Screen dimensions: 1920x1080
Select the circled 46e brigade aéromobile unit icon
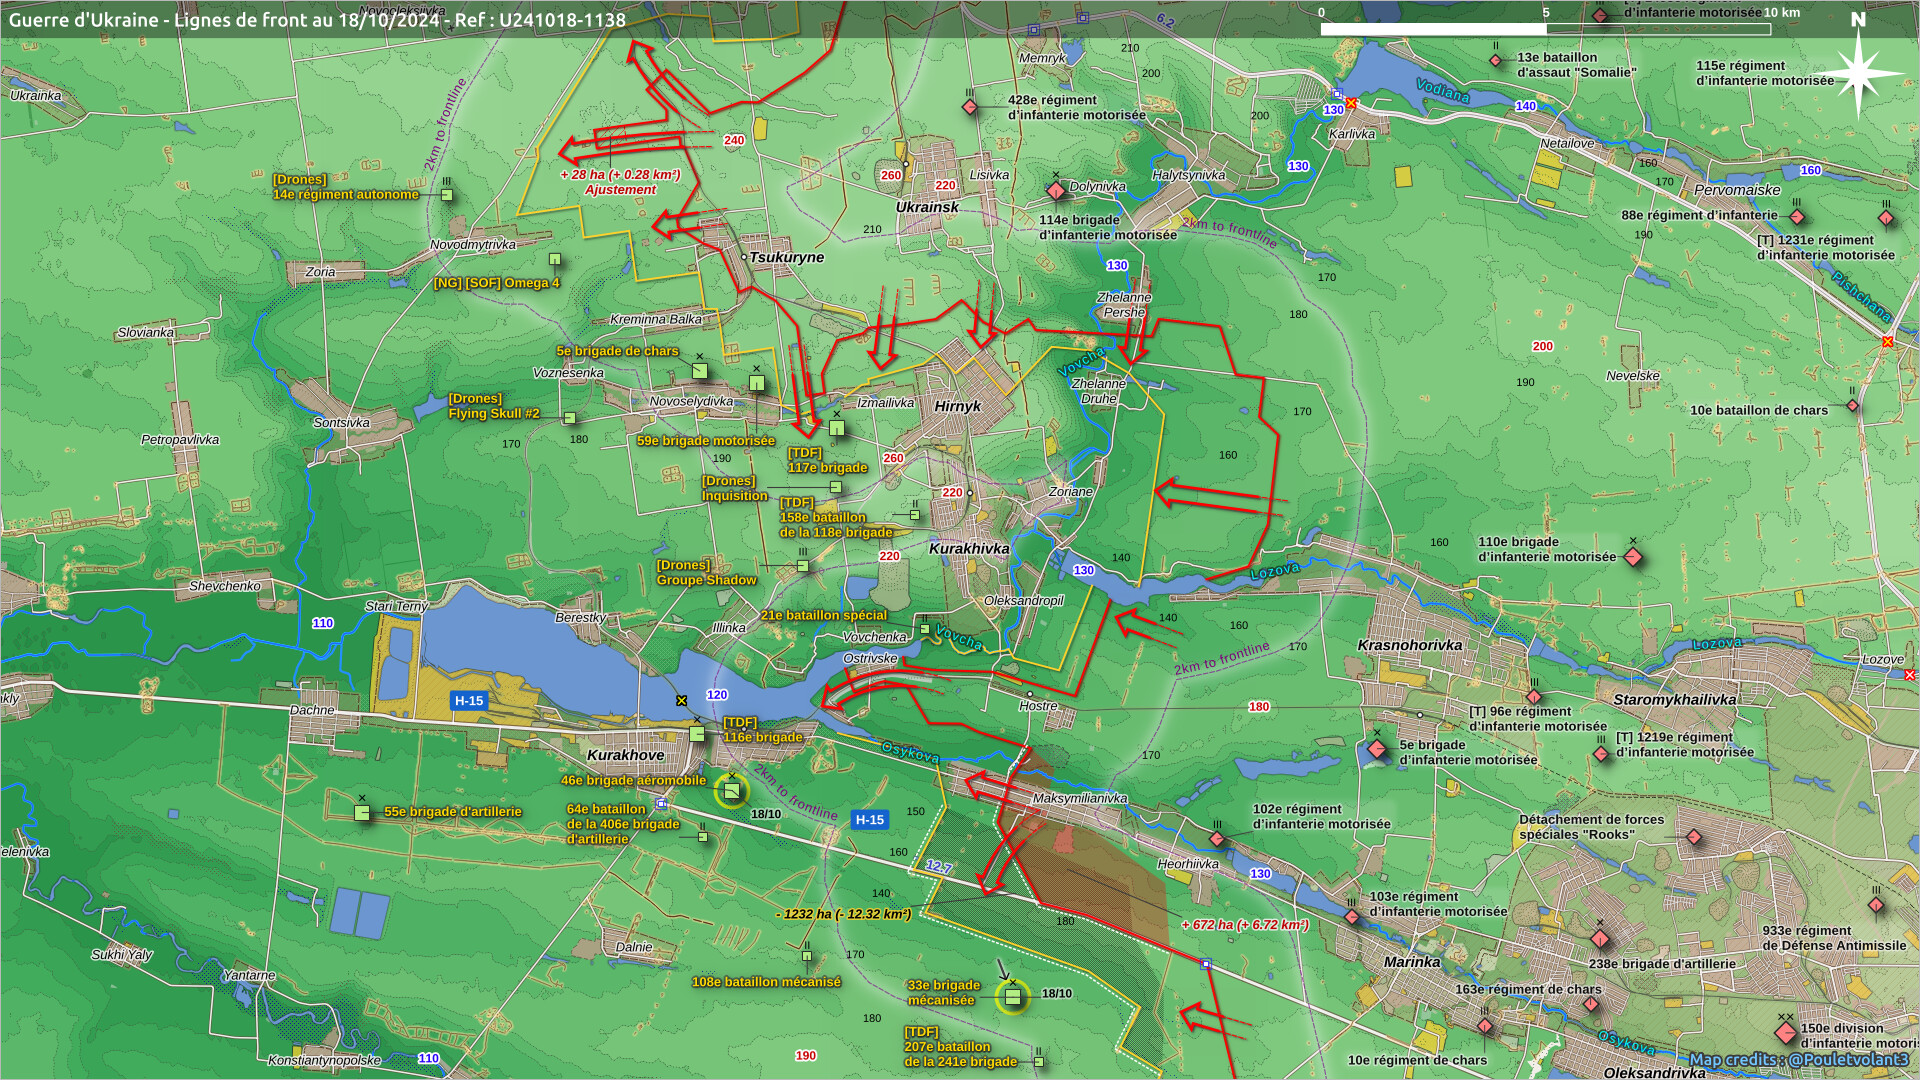pyautogui.click(x=732, y=792)
